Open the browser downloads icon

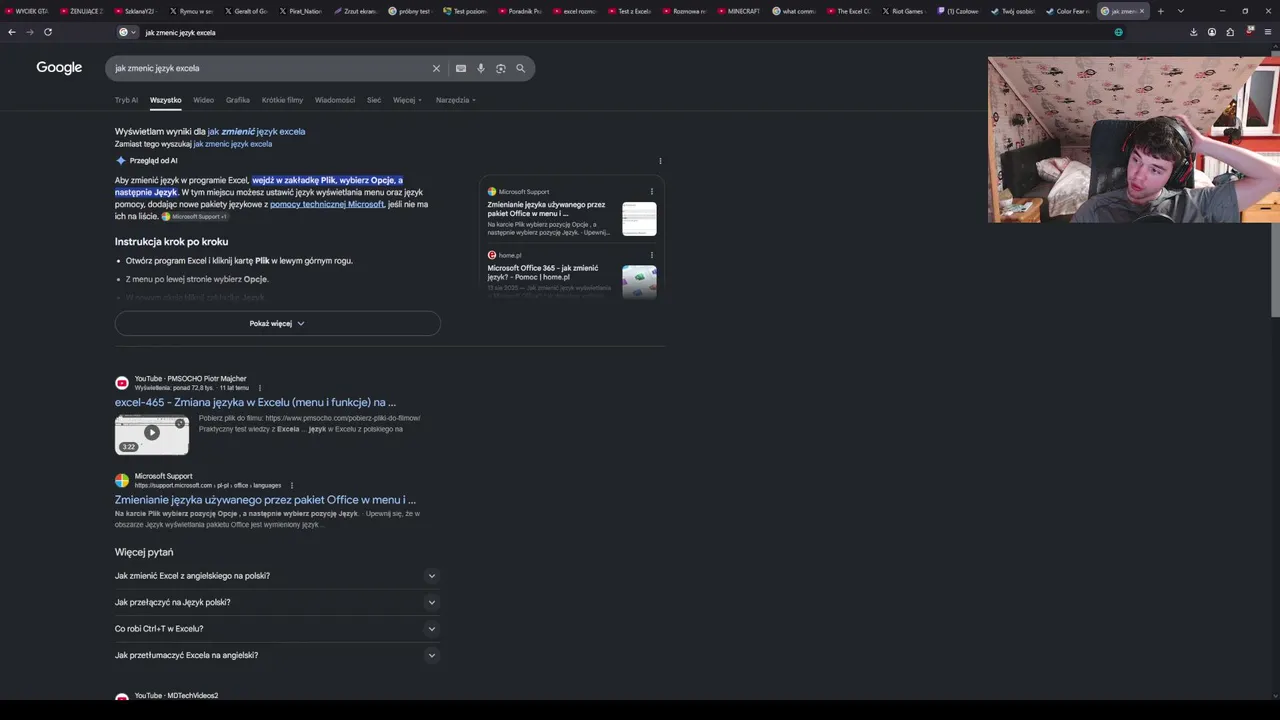point(1193,32)
